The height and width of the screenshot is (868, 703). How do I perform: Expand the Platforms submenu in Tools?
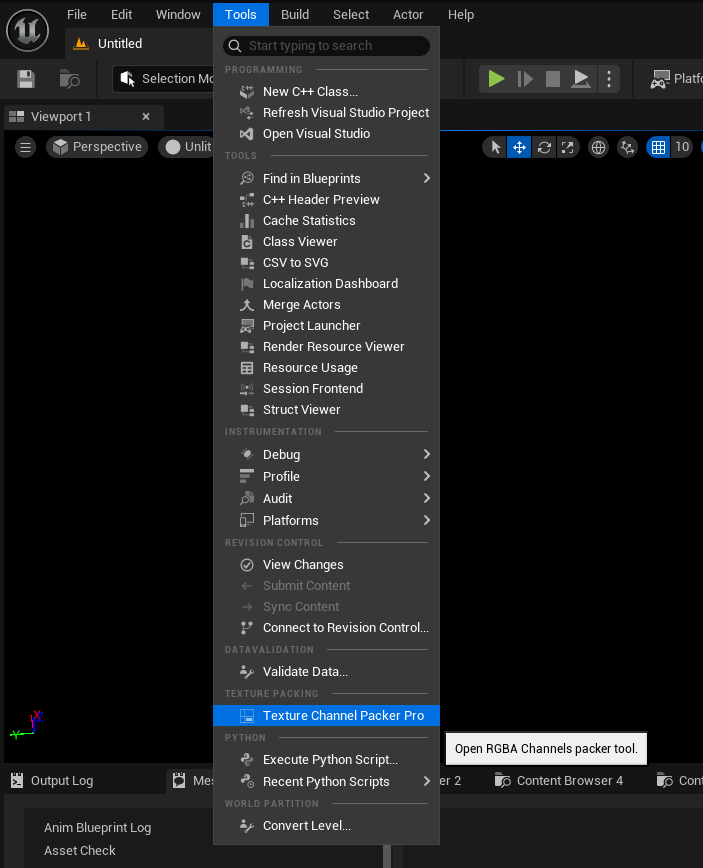coord(327,521)
